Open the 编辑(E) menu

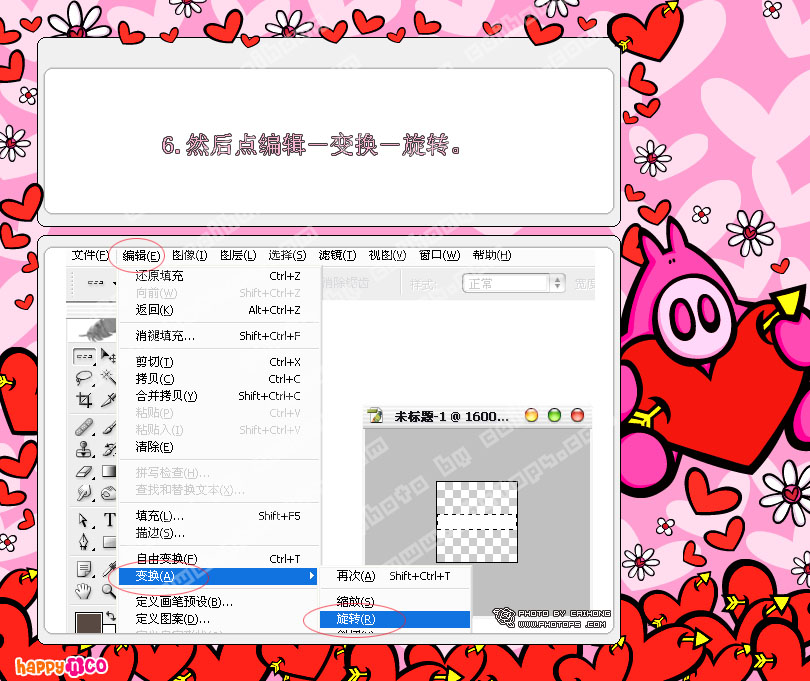141,255
